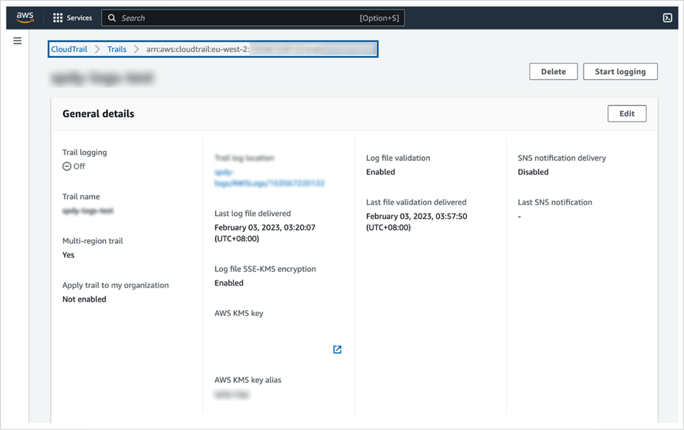Click the General details heading

(x=98, y=114)
